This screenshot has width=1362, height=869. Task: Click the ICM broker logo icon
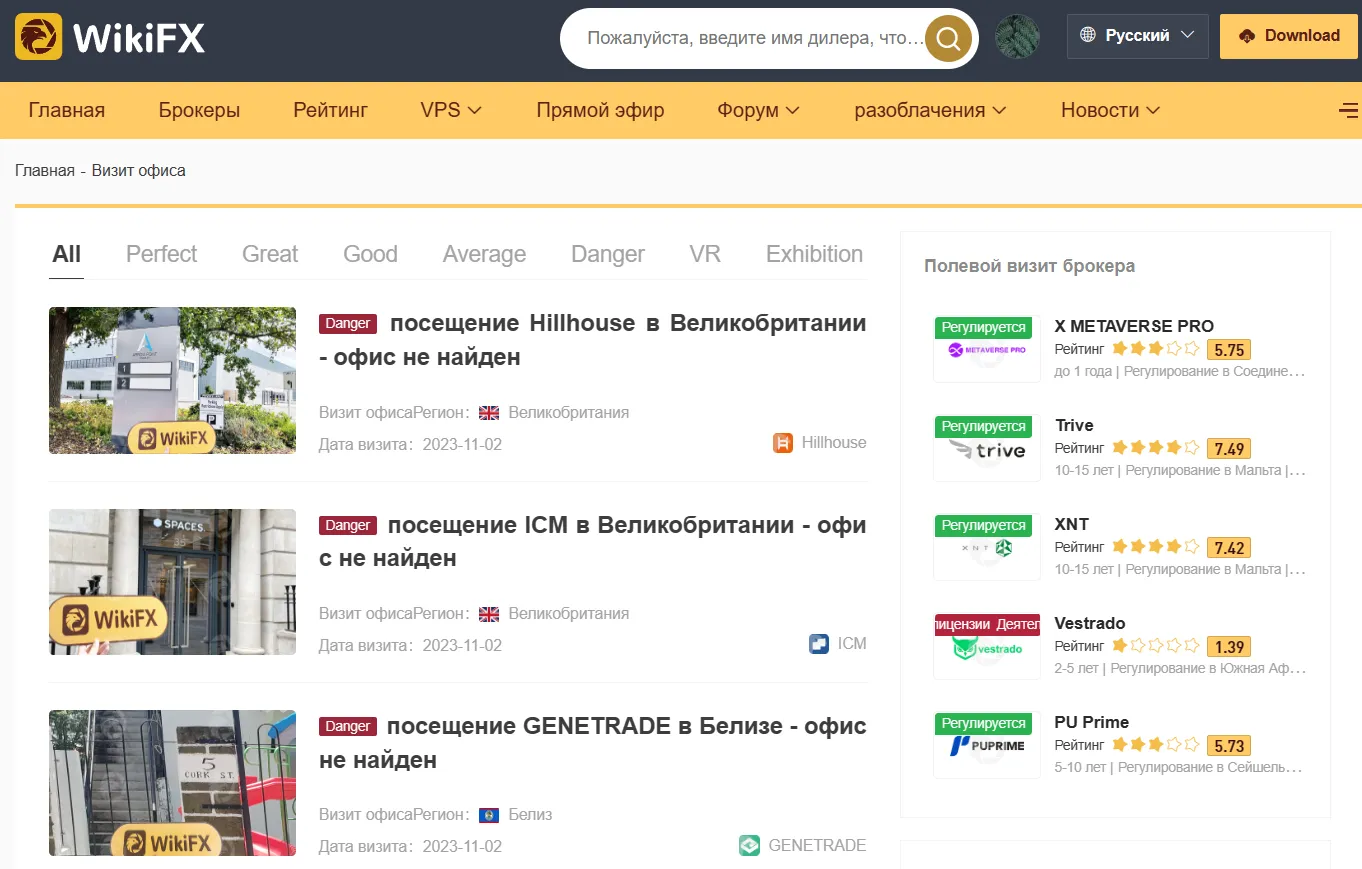point(819,643)
